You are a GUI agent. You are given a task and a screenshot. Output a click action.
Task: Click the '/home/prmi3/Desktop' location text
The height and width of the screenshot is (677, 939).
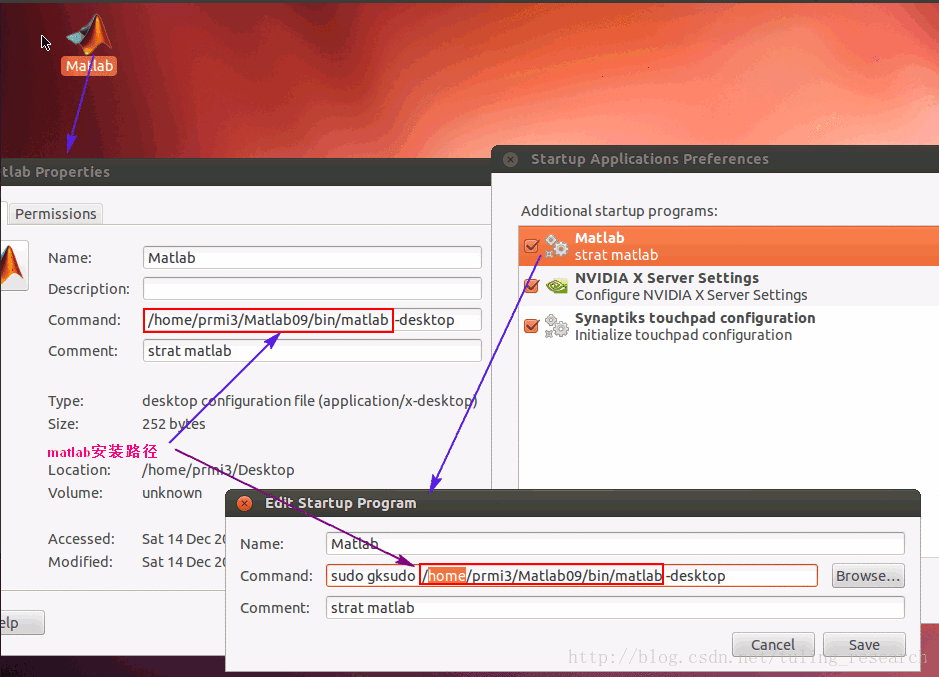pyautogui.click(x=218, y=470)
